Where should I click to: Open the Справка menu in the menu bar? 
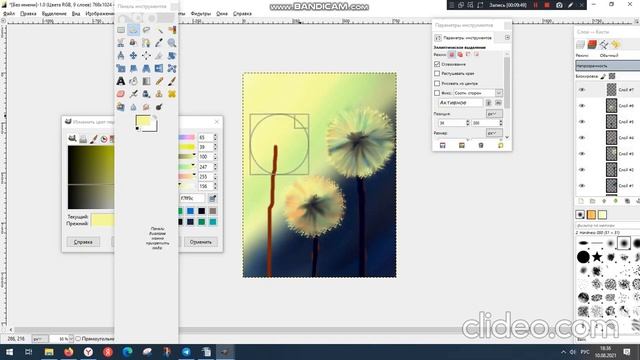click(x=242, y=13)
